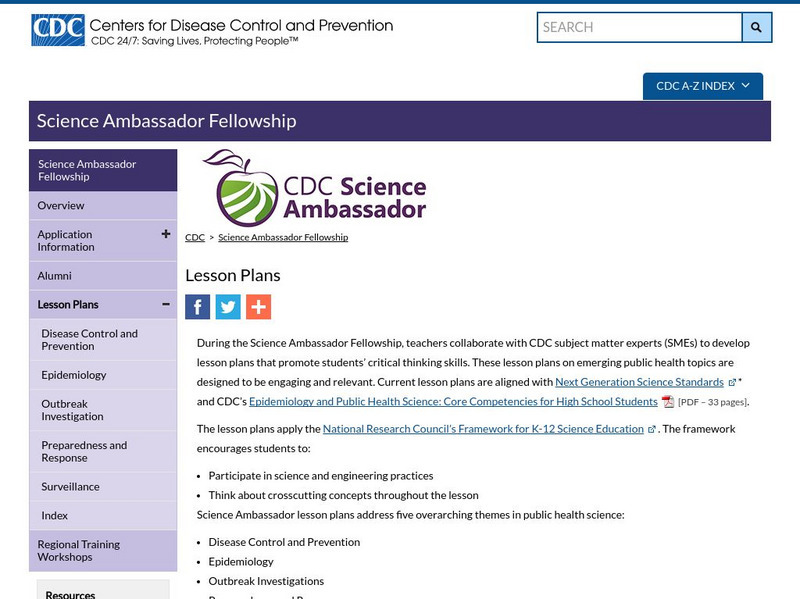This screenshot has height=599, width=800.
Task: Share page via Facebook icon
Action: [x=198, y=307]
